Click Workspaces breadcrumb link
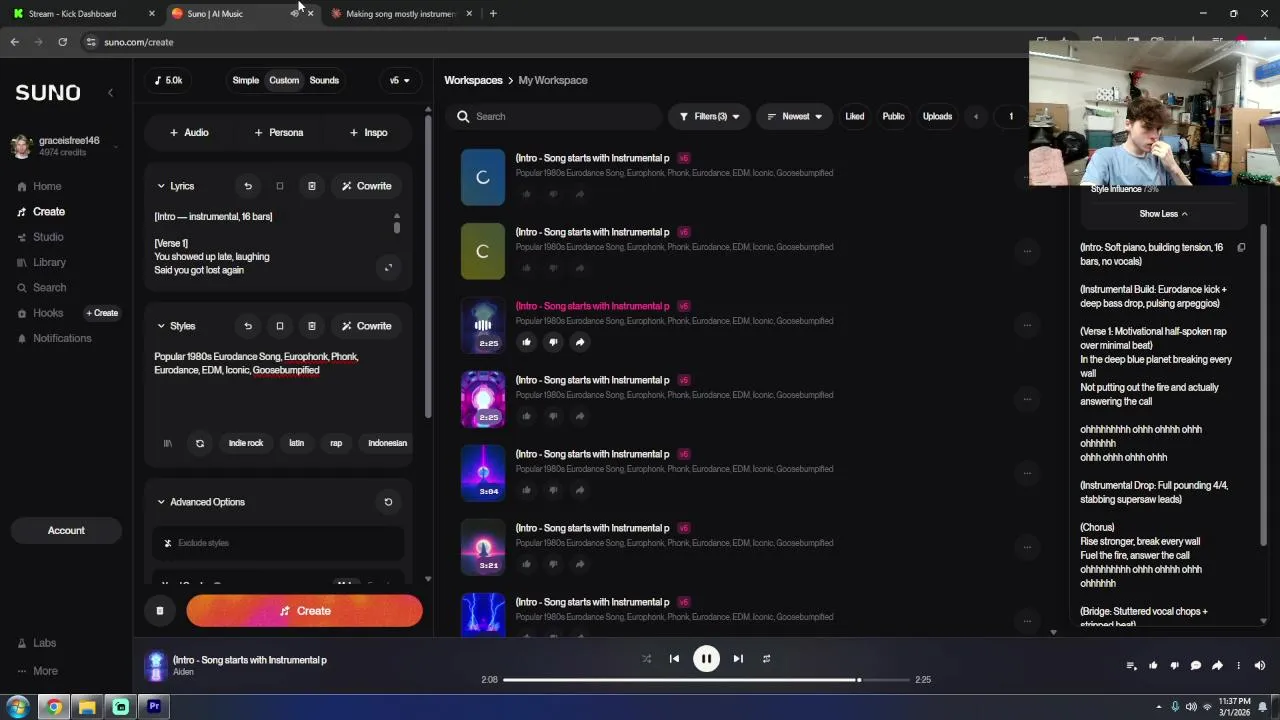 (x=473, y=80)
